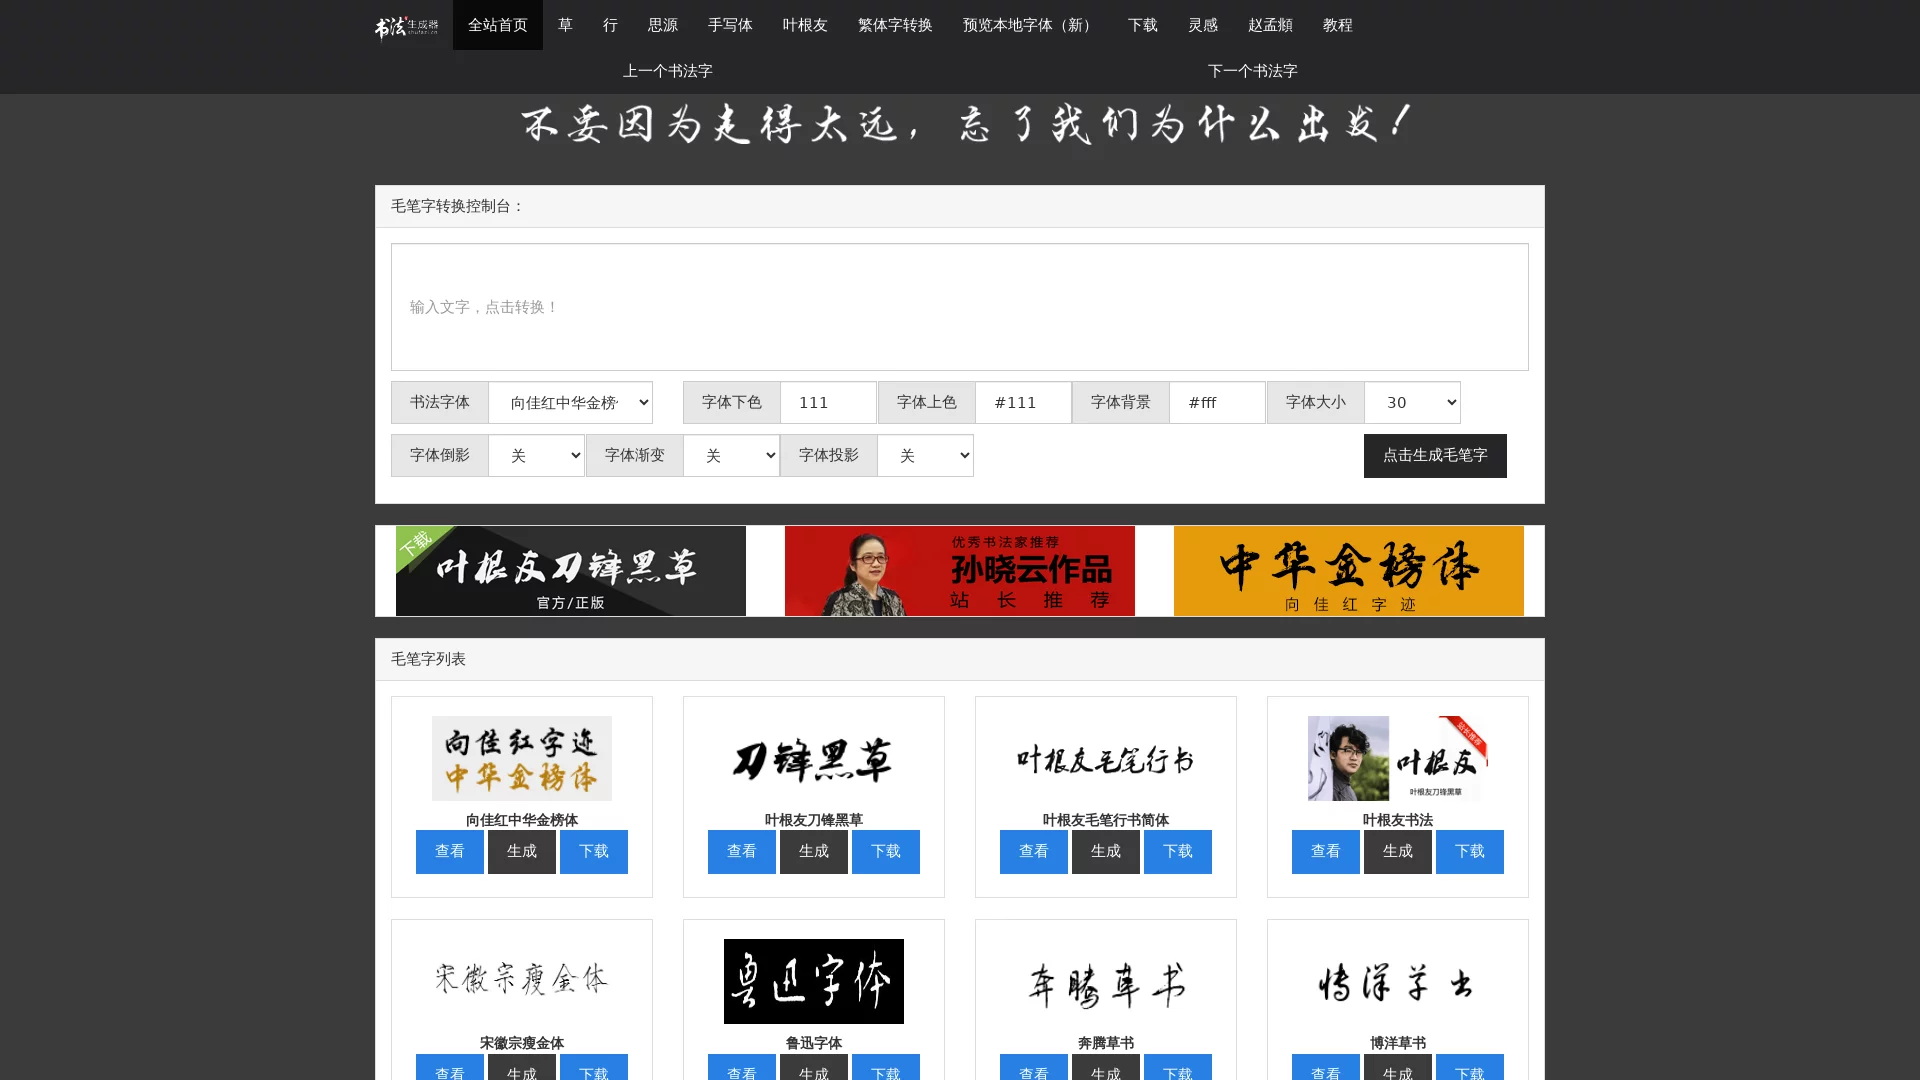The height and width of the screenshot is (1080, 1920).
Task: Toggle the 字体倒影 setting dropdown
Action: pyautogui.click(x=537, y=455)
